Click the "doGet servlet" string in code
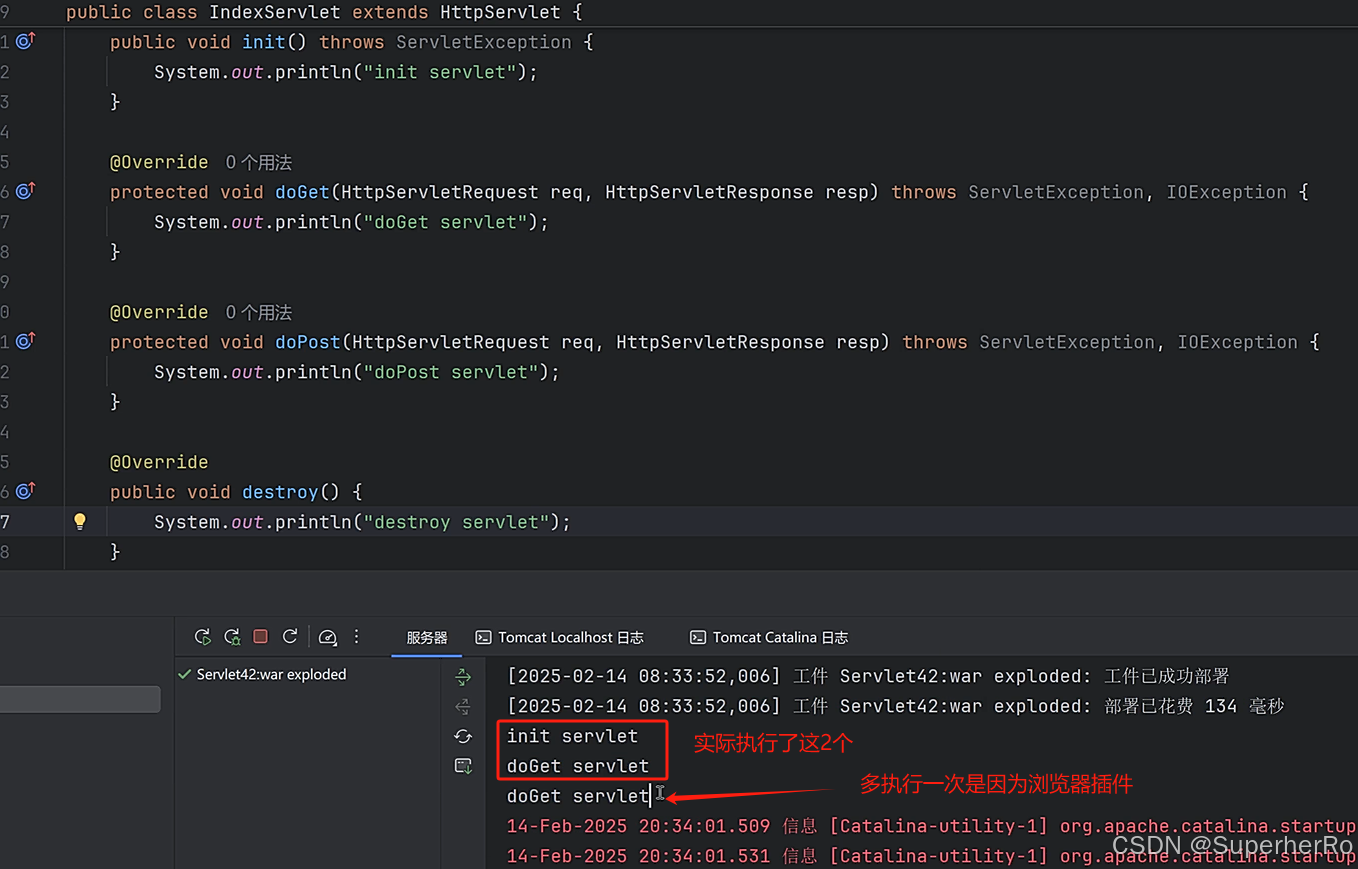1358x869 pixels. [446, 222]
